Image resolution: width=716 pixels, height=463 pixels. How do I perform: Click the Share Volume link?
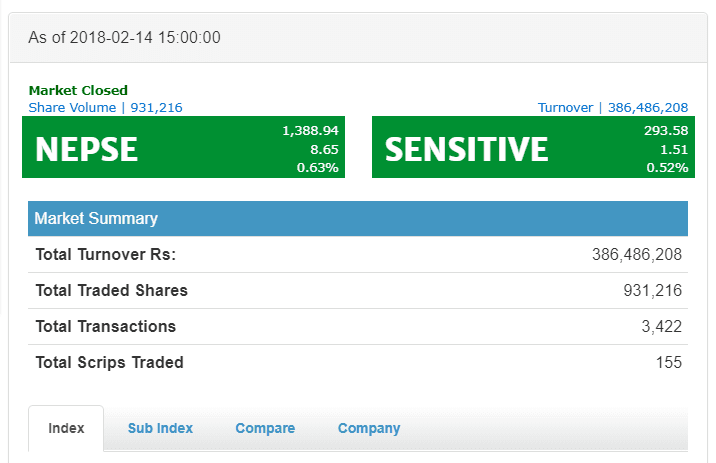click(x=105, y=107)
